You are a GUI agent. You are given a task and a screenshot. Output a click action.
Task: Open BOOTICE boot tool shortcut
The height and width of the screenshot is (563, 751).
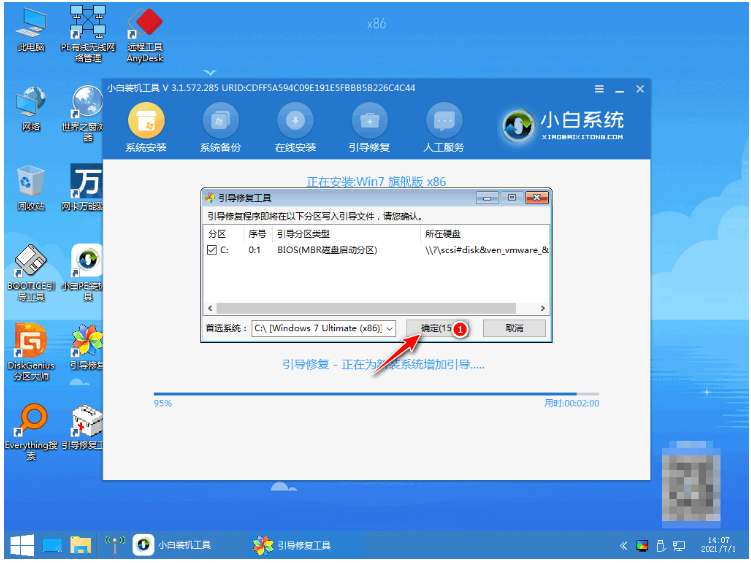tap(32, 265)
